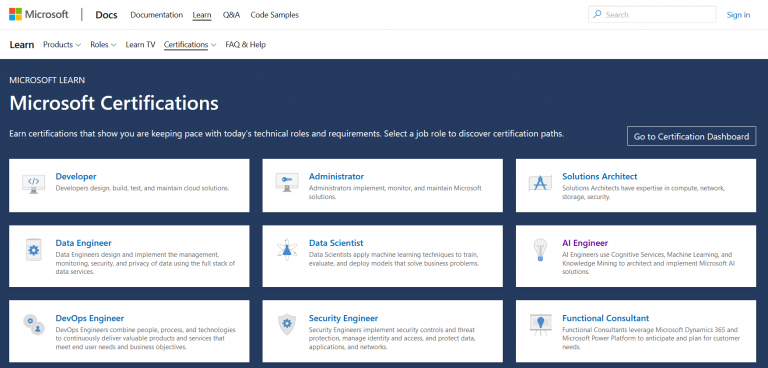Click the Data Scientist flask icon
The image size is (768, 368).
(x=287, y=250)
